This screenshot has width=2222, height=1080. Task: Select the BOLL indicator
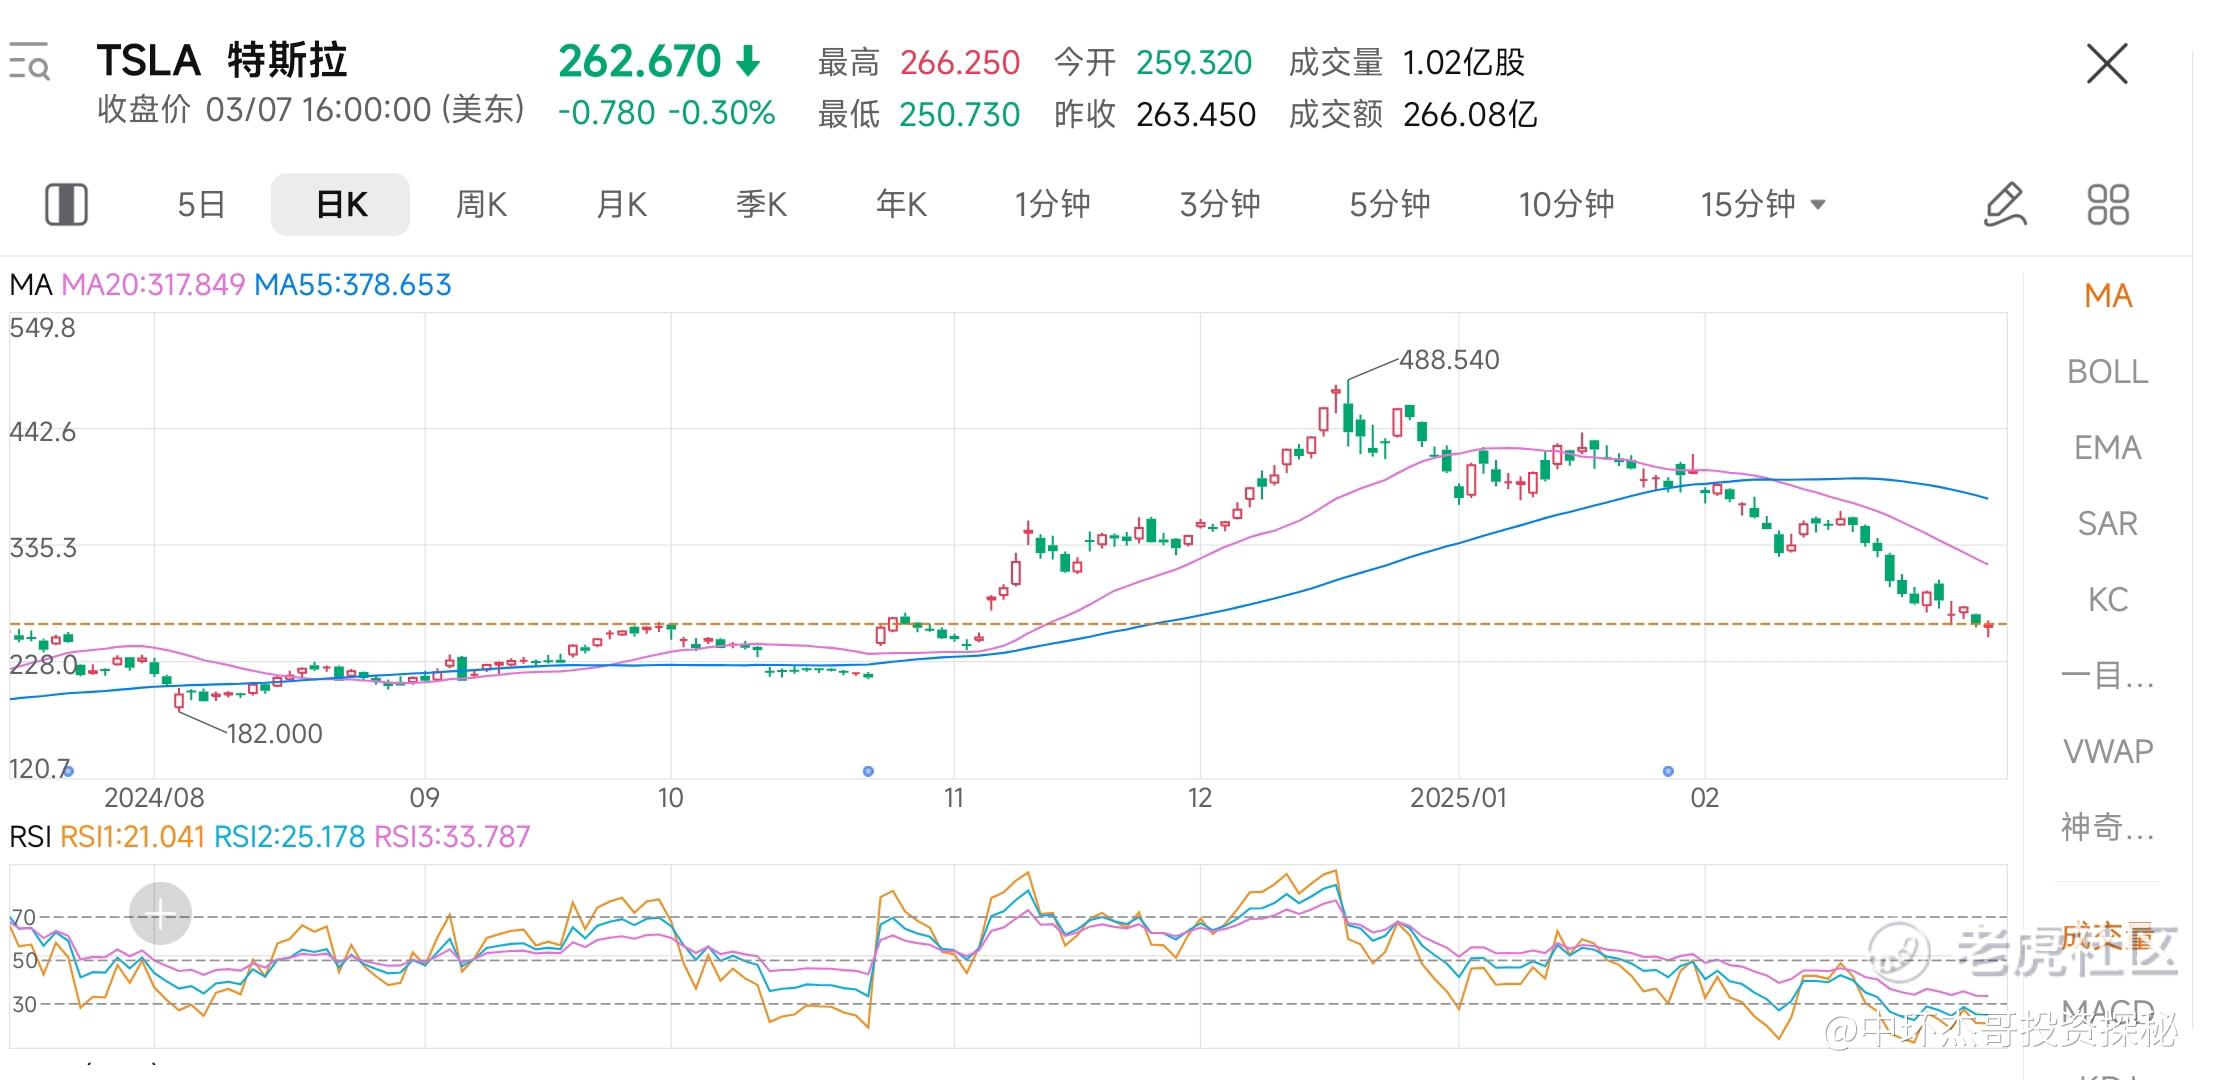tap(2108, 372)
